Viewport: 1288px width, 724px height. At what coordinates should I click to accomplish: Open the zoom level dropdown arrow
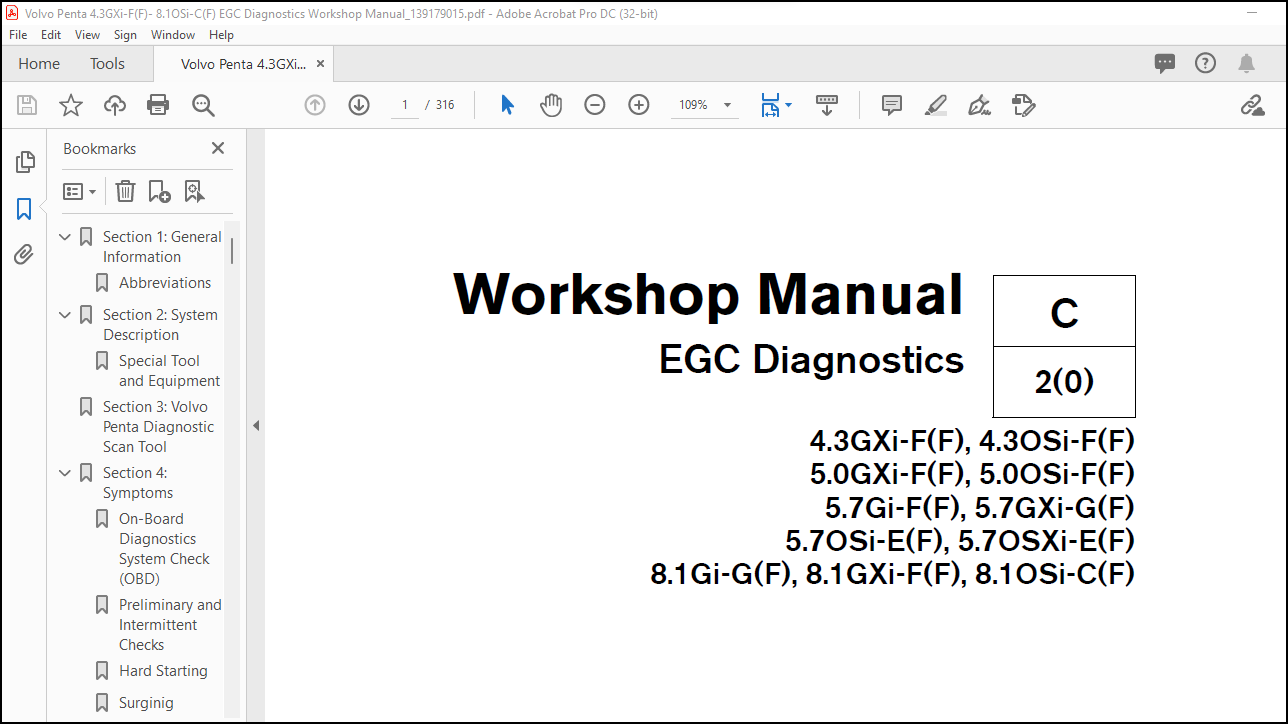tap(727, 105)
